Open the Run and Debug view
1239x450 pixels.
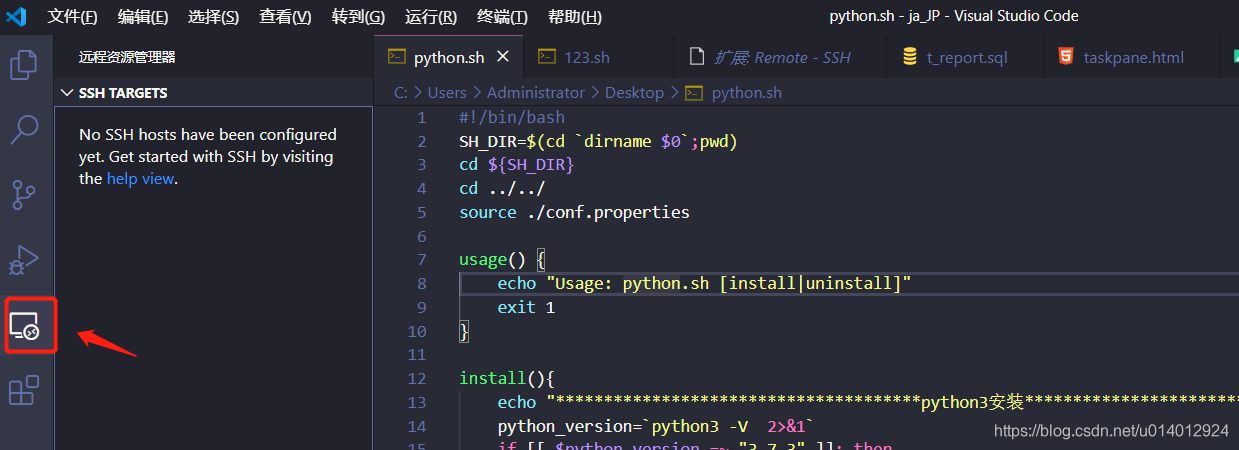pyautogui.click(x=24, y=259)
